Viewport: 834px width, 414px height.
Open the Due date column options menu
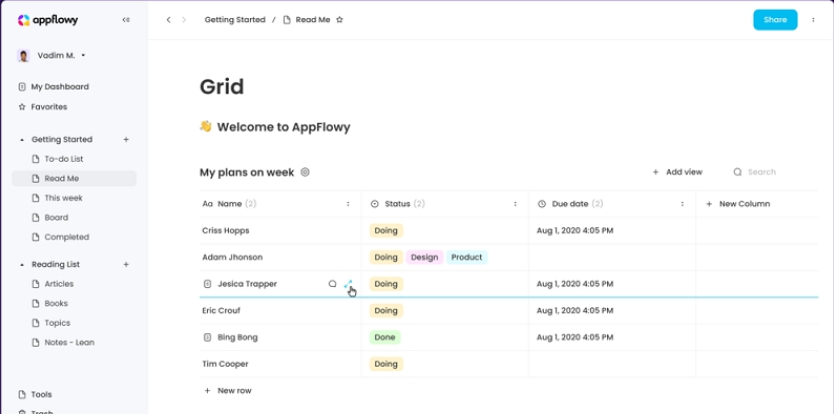682,204
